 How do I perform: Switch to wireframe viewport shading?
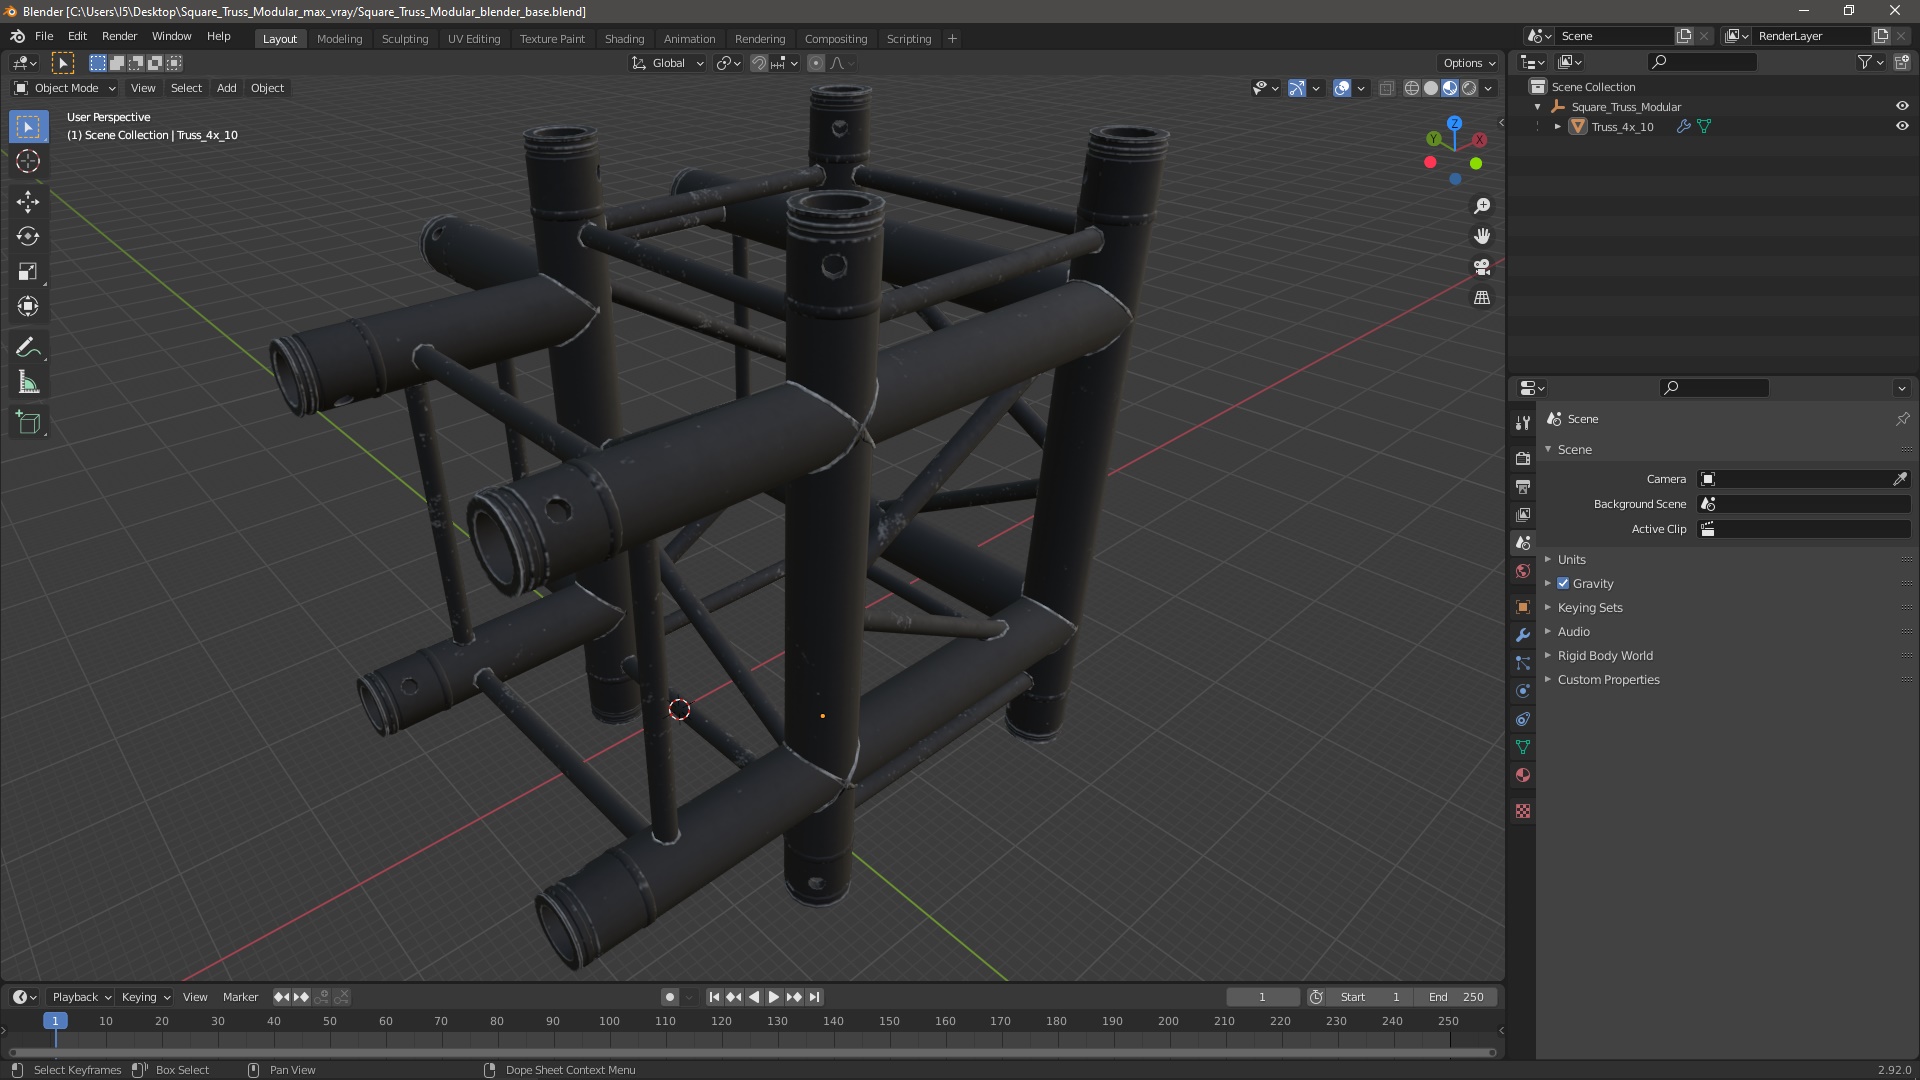pos(1412,88)
